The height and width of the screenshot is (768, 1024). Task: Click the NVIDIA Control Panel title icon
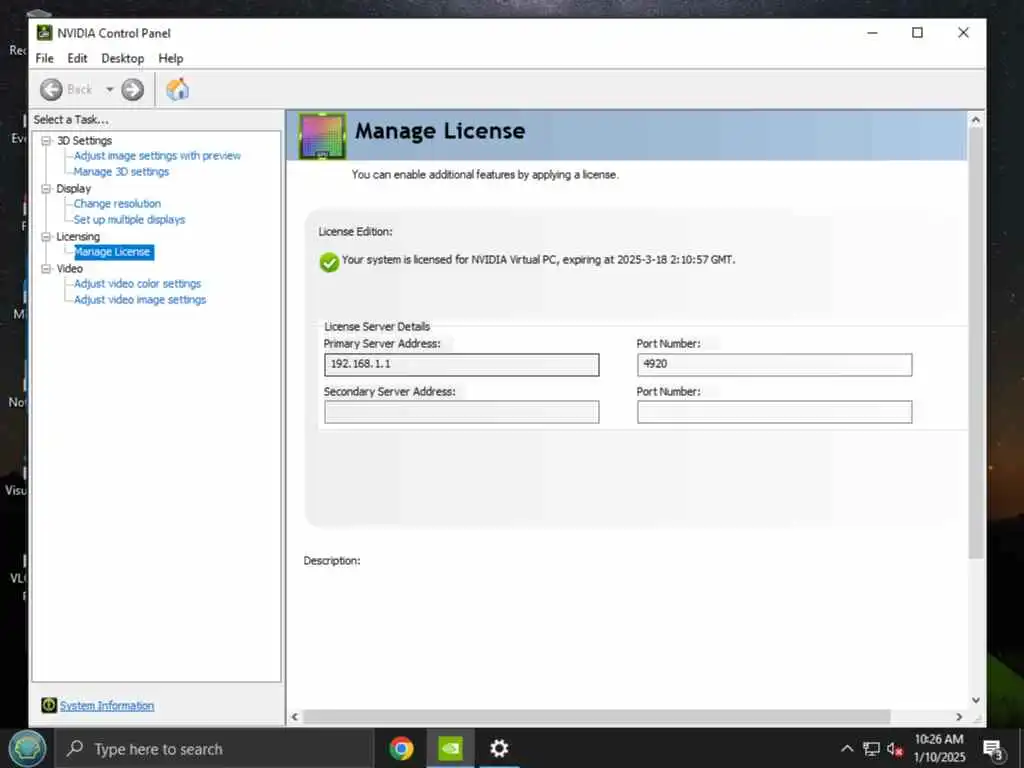[44, 33]
